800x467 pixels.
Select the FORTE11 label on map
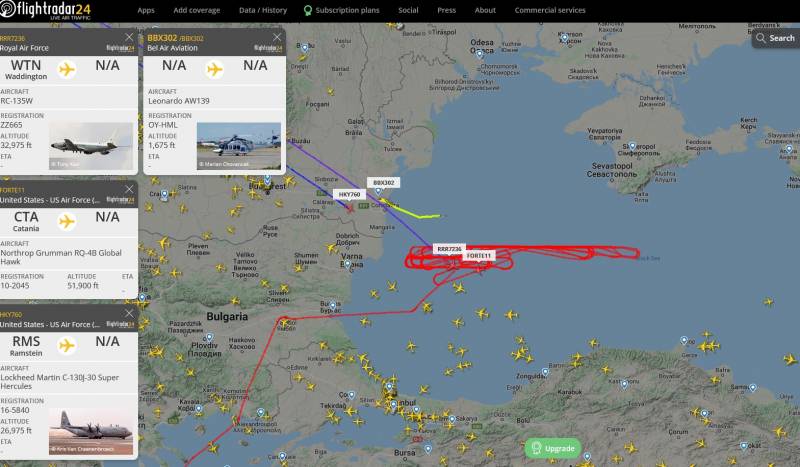[x=479, y=256]
